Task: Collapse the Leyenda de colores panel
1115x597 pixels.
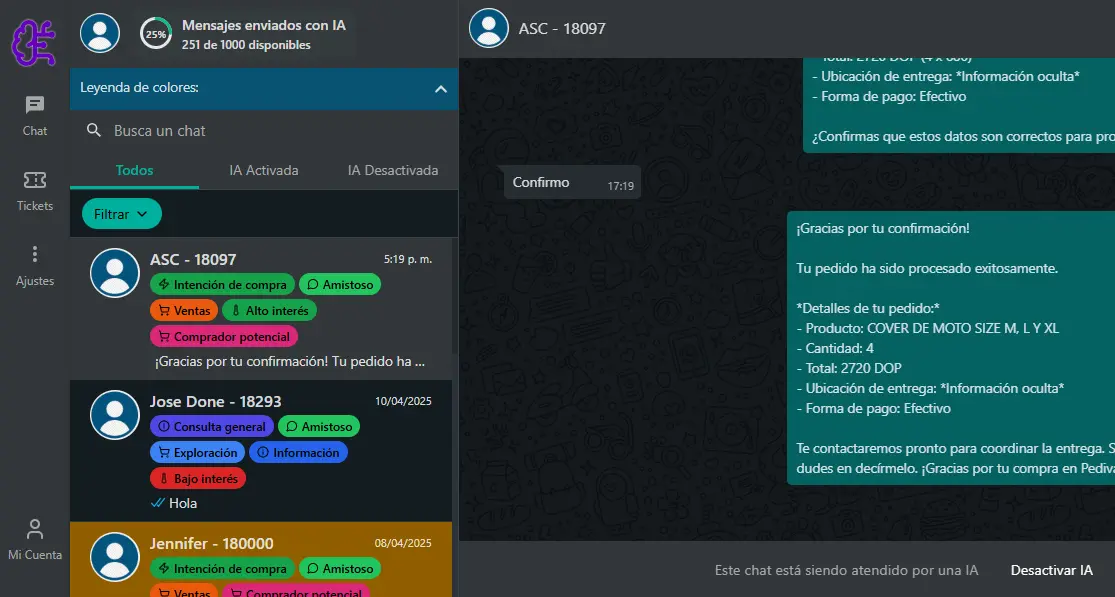Action: (441, 89)
